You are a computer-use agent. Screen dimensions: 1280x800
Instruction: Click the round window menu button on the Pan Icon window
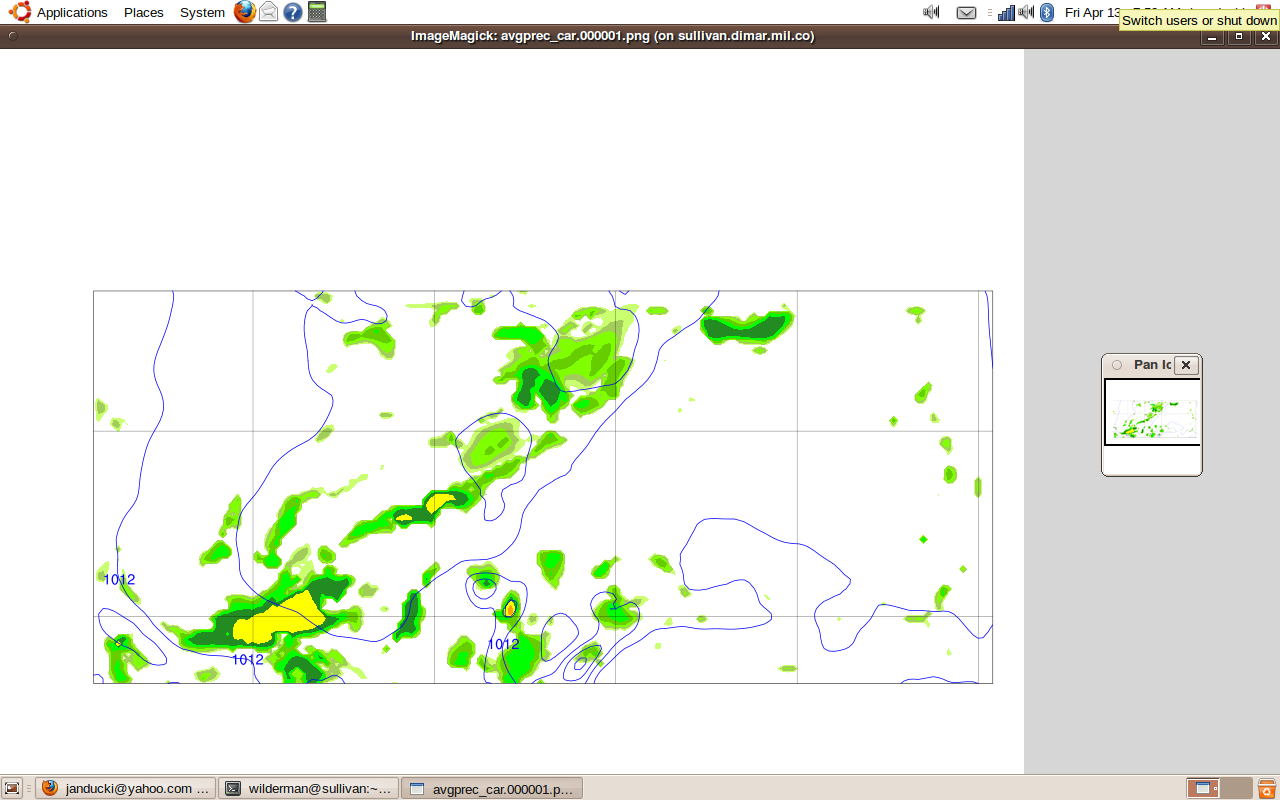click(1117, 365)
